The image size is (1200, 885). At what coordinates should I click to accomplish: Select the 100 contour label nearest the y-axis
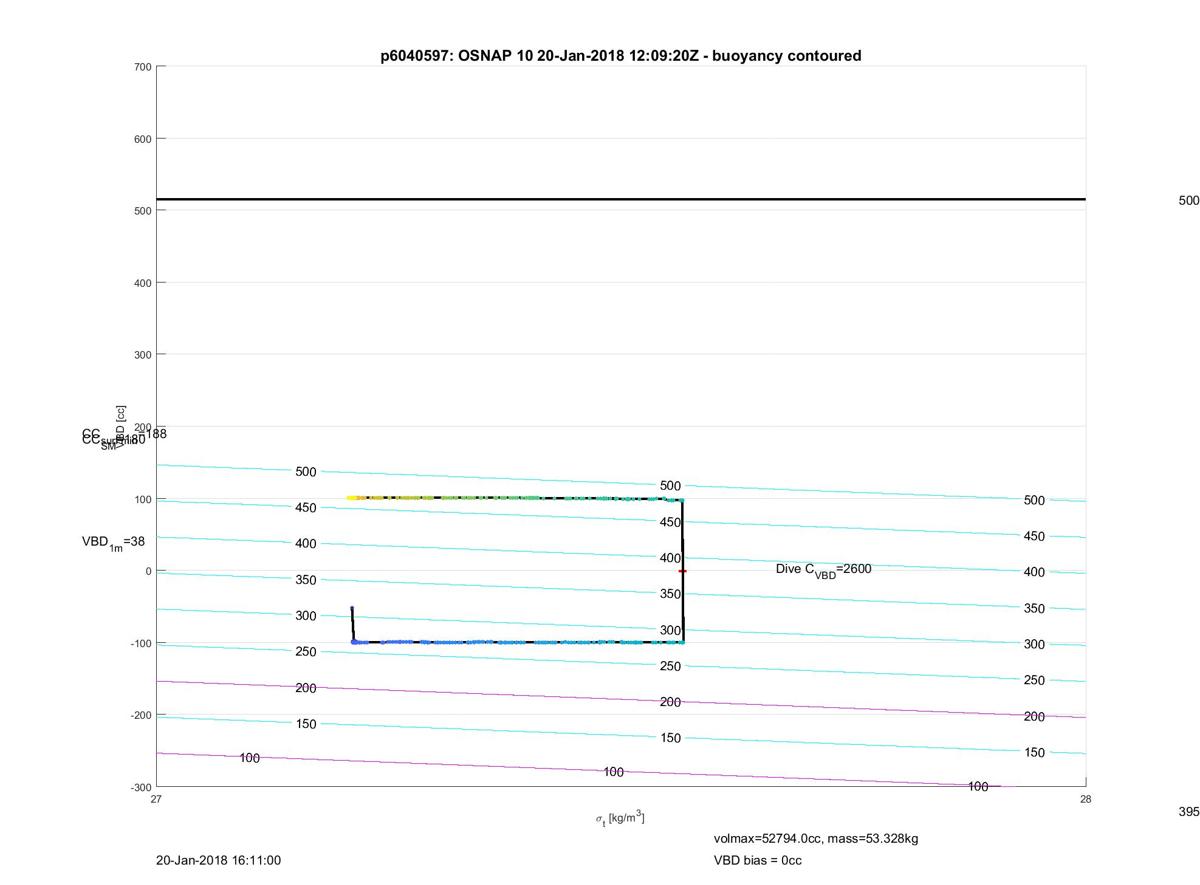(249, 758)
